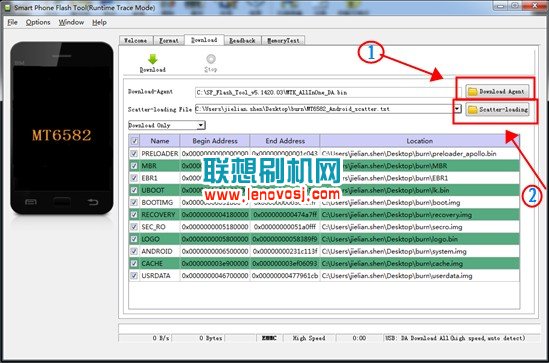The width and height of the screenshot is (549, 363).
Task: Open the Options menu
Action: click(38, 22)
